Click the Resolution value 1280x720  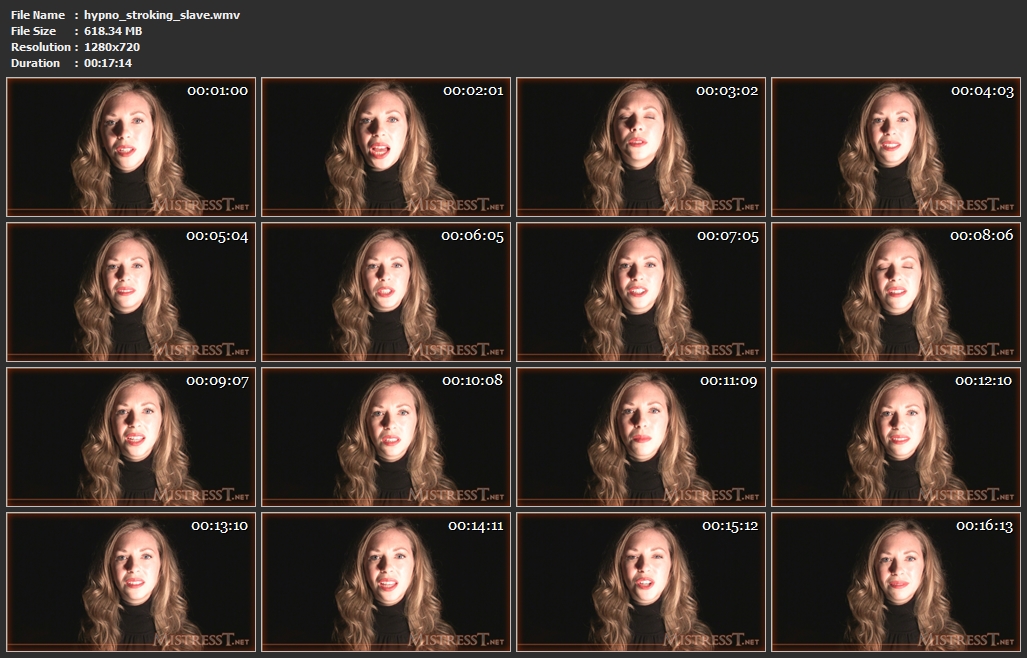(112, 47)
